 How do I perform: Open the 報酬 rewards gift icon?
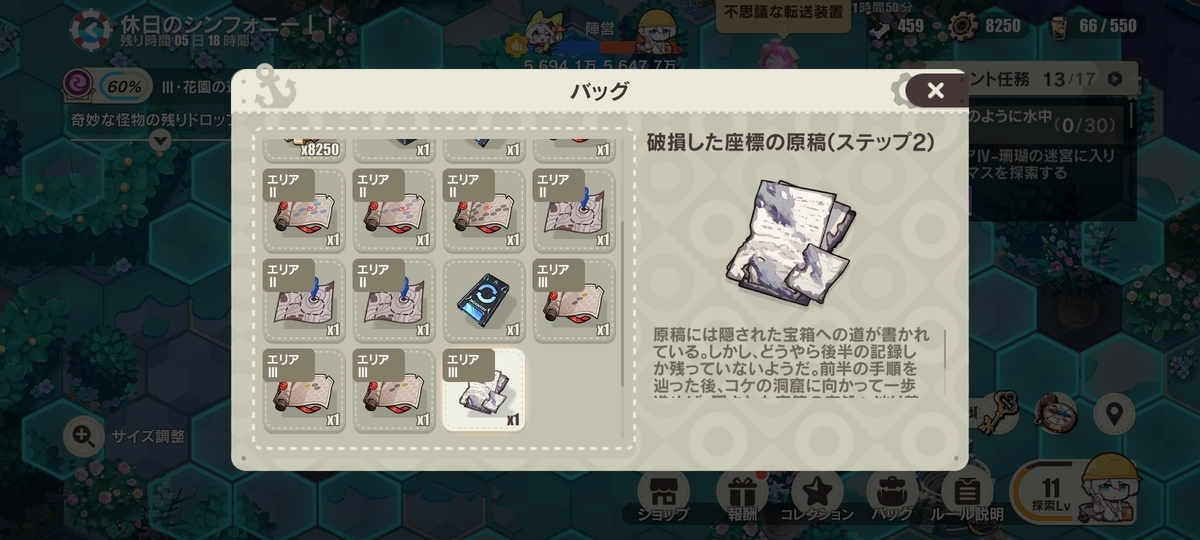741,497
